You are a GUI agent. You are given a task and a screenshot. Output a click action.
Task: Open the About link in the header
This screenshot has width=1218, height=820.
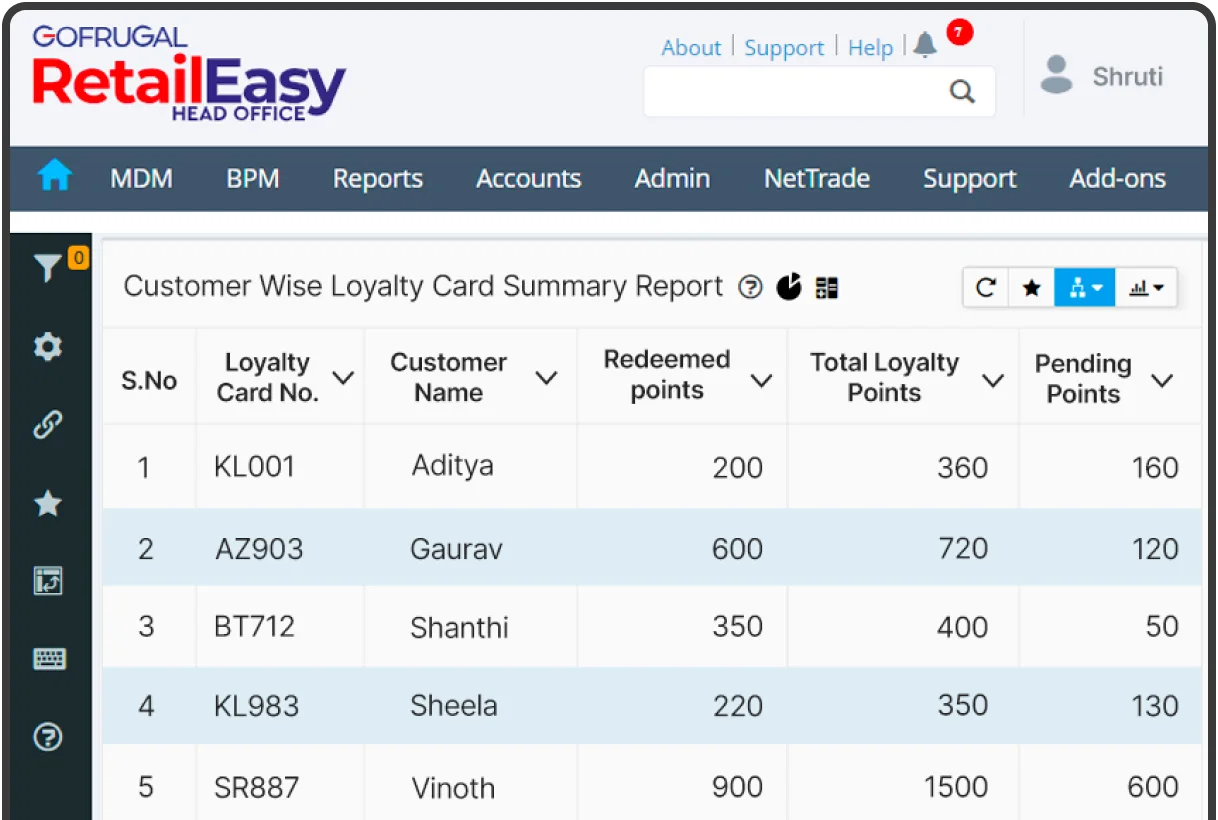[691, 47]
